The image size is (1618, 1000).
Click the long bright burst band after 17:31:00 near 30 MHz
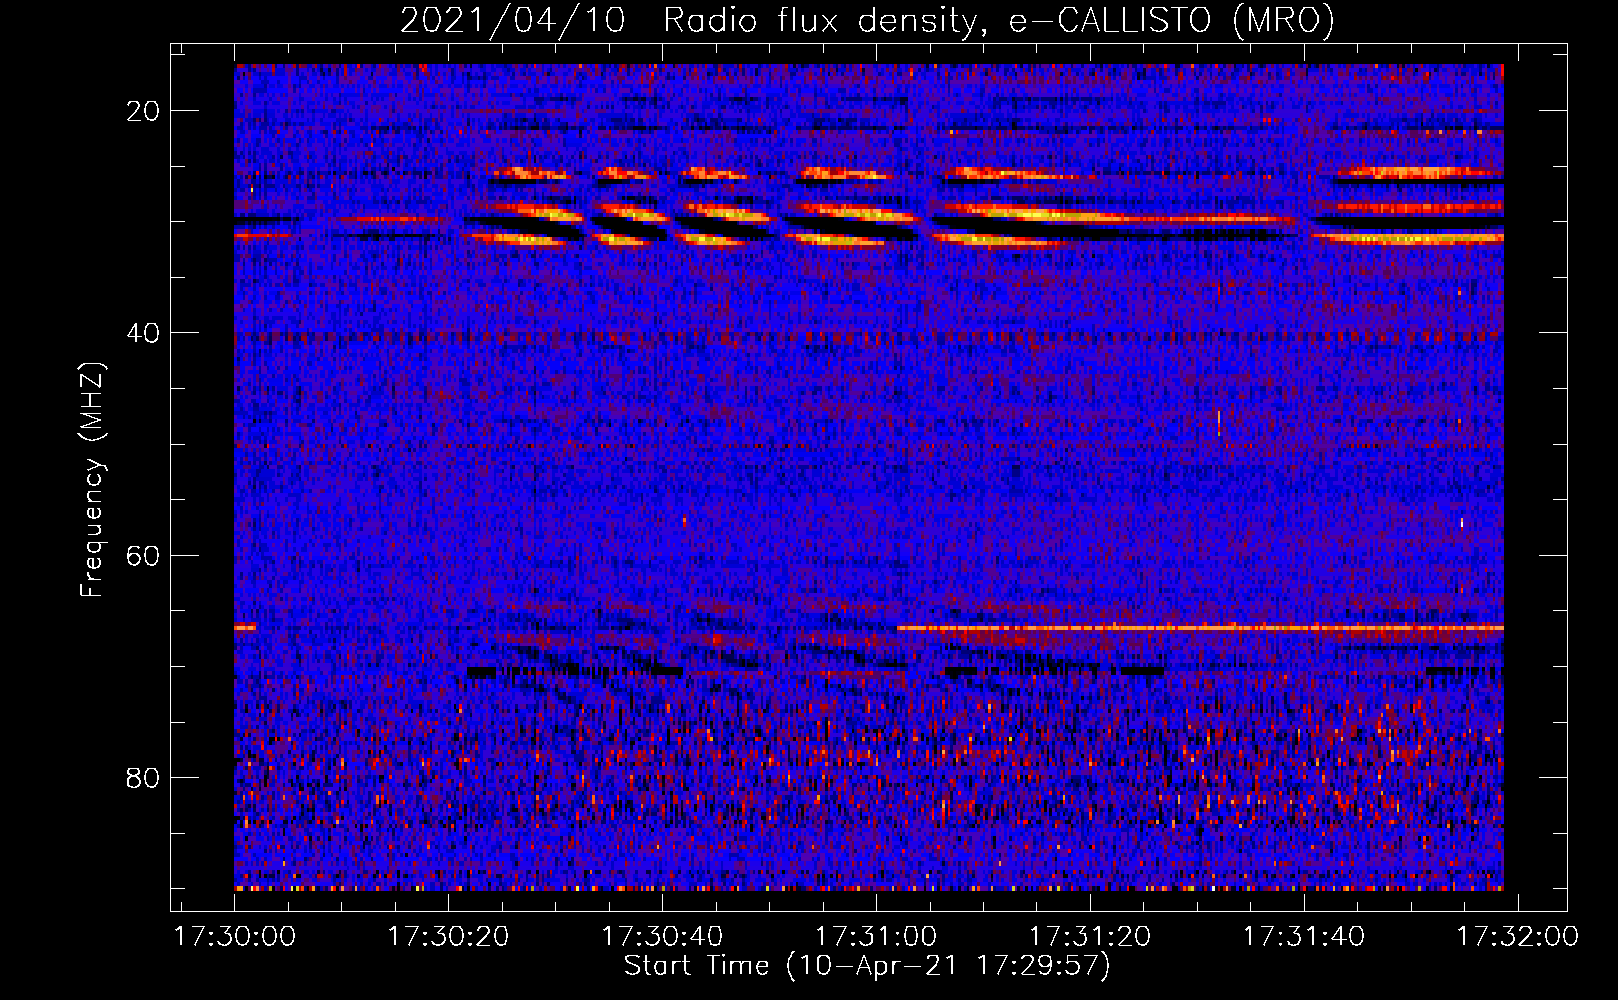(x=1115, y=214)
